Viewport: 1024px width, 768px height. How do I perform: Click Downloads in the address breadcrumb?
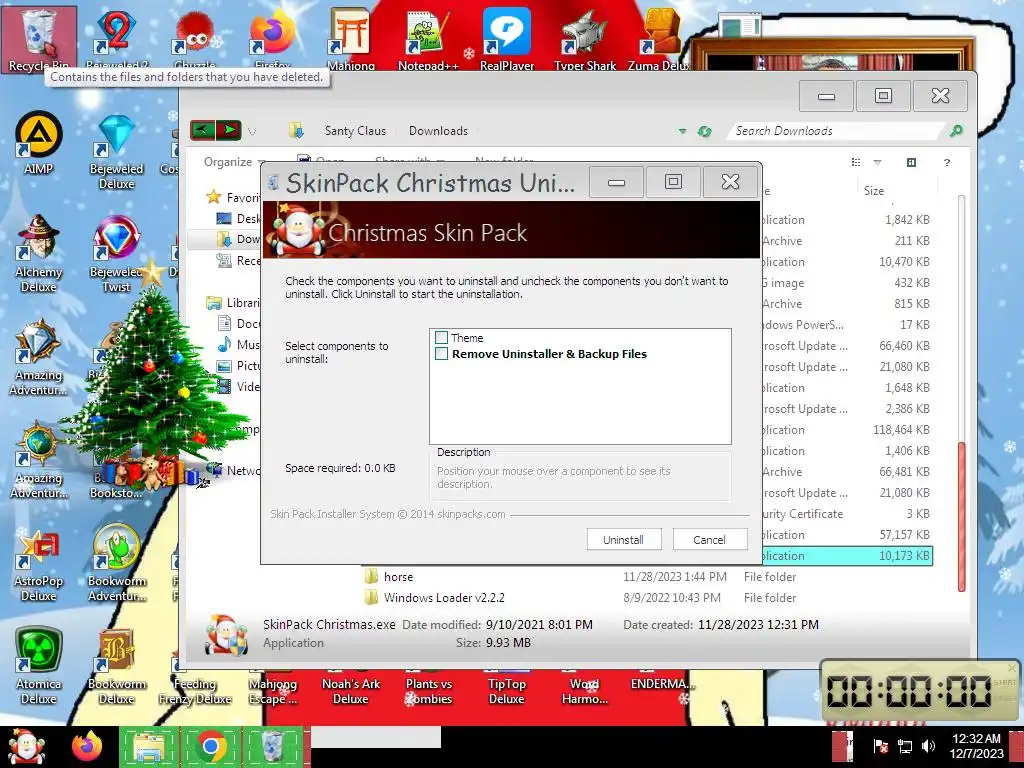click(438, 131)
